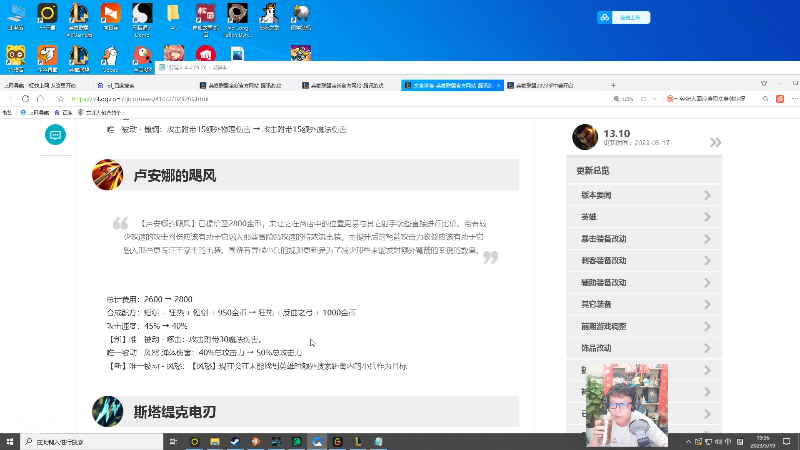
Task: Reload the page with the refresh icon
Action: pyautogui.click(x=25, y=98)
